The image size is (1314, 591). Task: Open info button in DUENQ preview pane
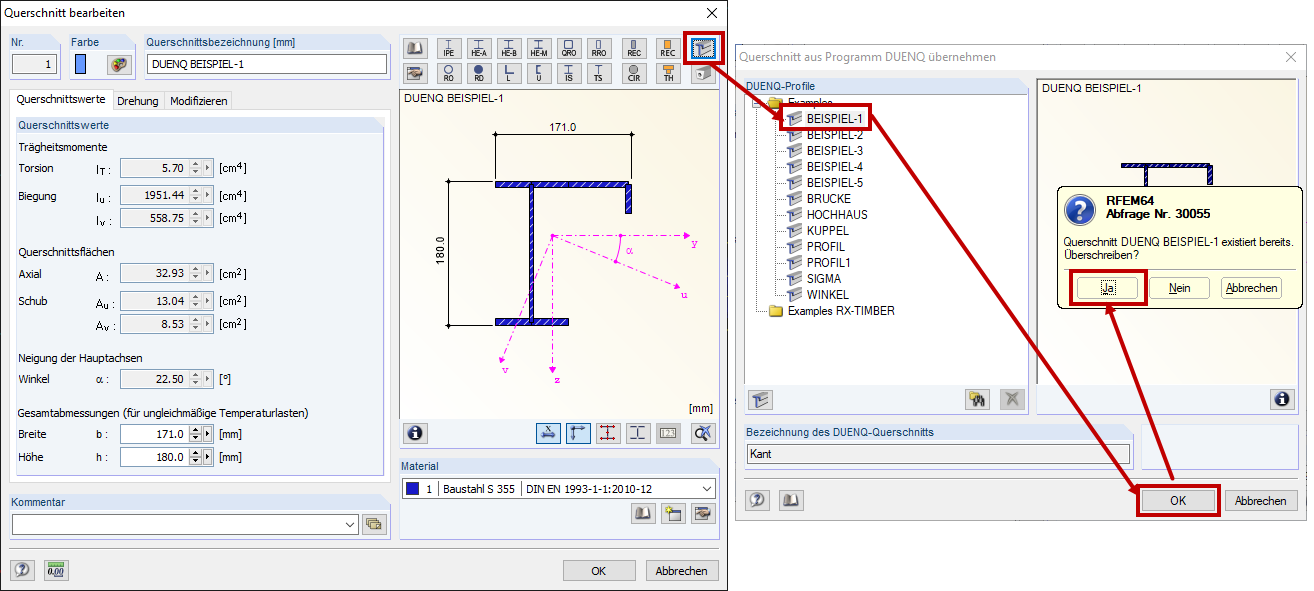1281,399
